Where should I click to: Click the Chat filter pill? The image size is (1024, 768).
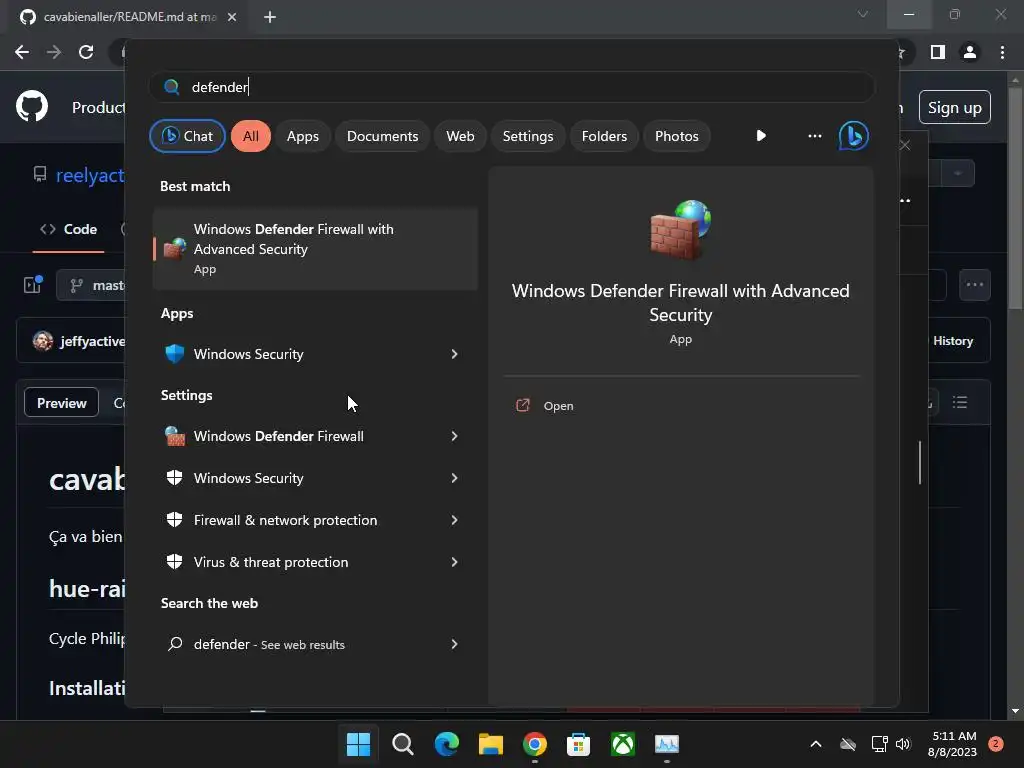pos(187,136)
